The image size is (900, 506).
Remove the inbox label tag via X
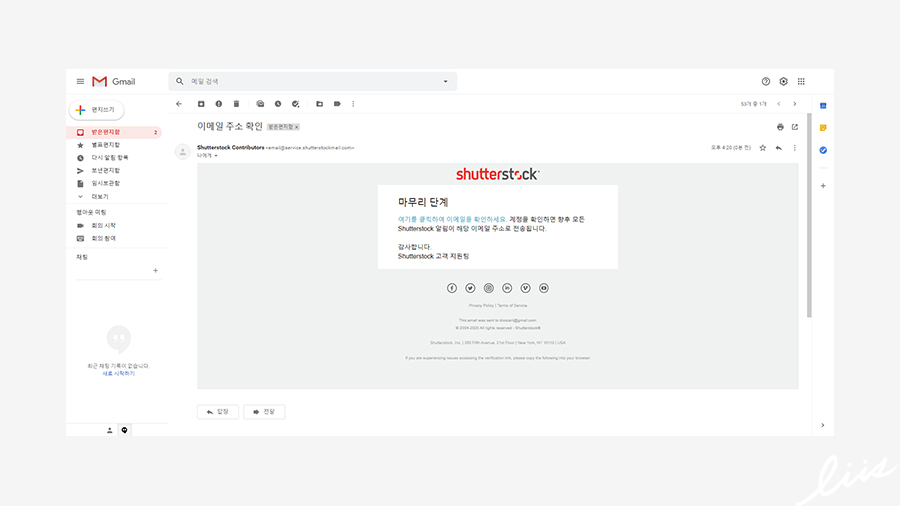pos(297,127)
